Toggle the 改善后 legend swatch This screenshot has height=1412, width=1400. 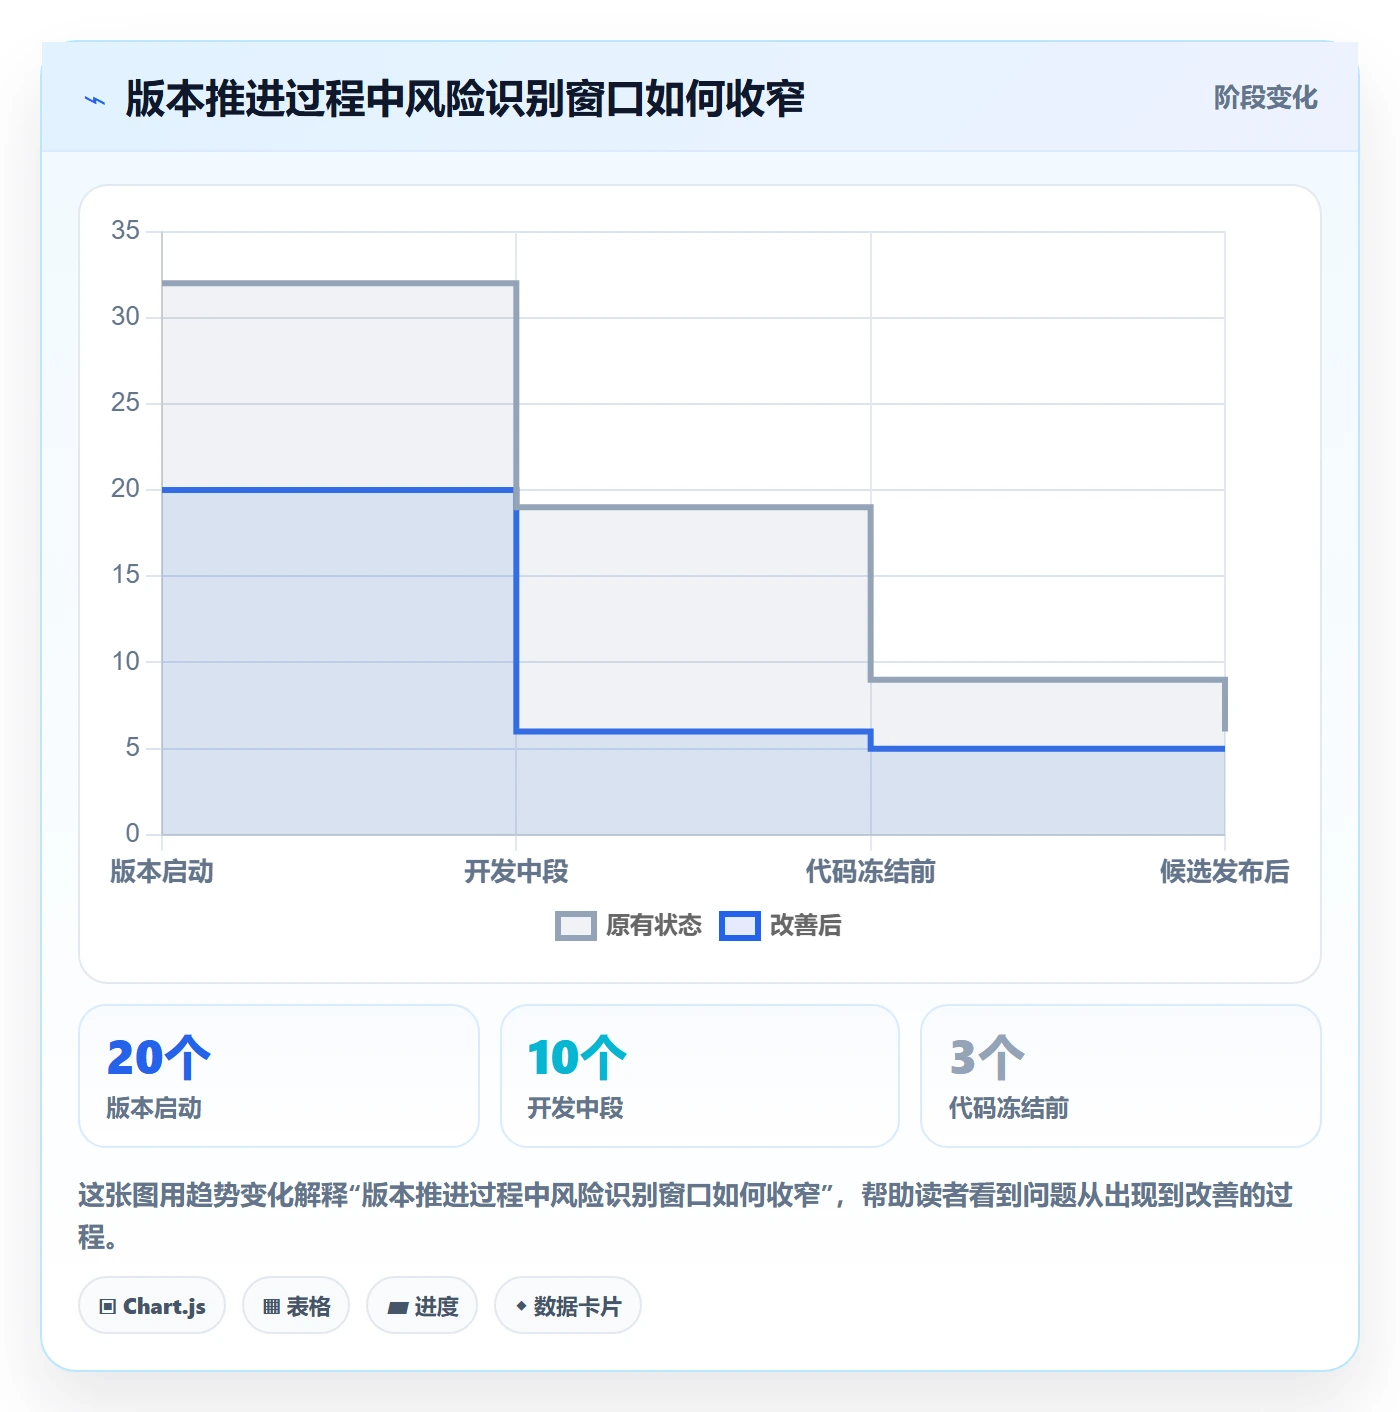pos(740,926)
